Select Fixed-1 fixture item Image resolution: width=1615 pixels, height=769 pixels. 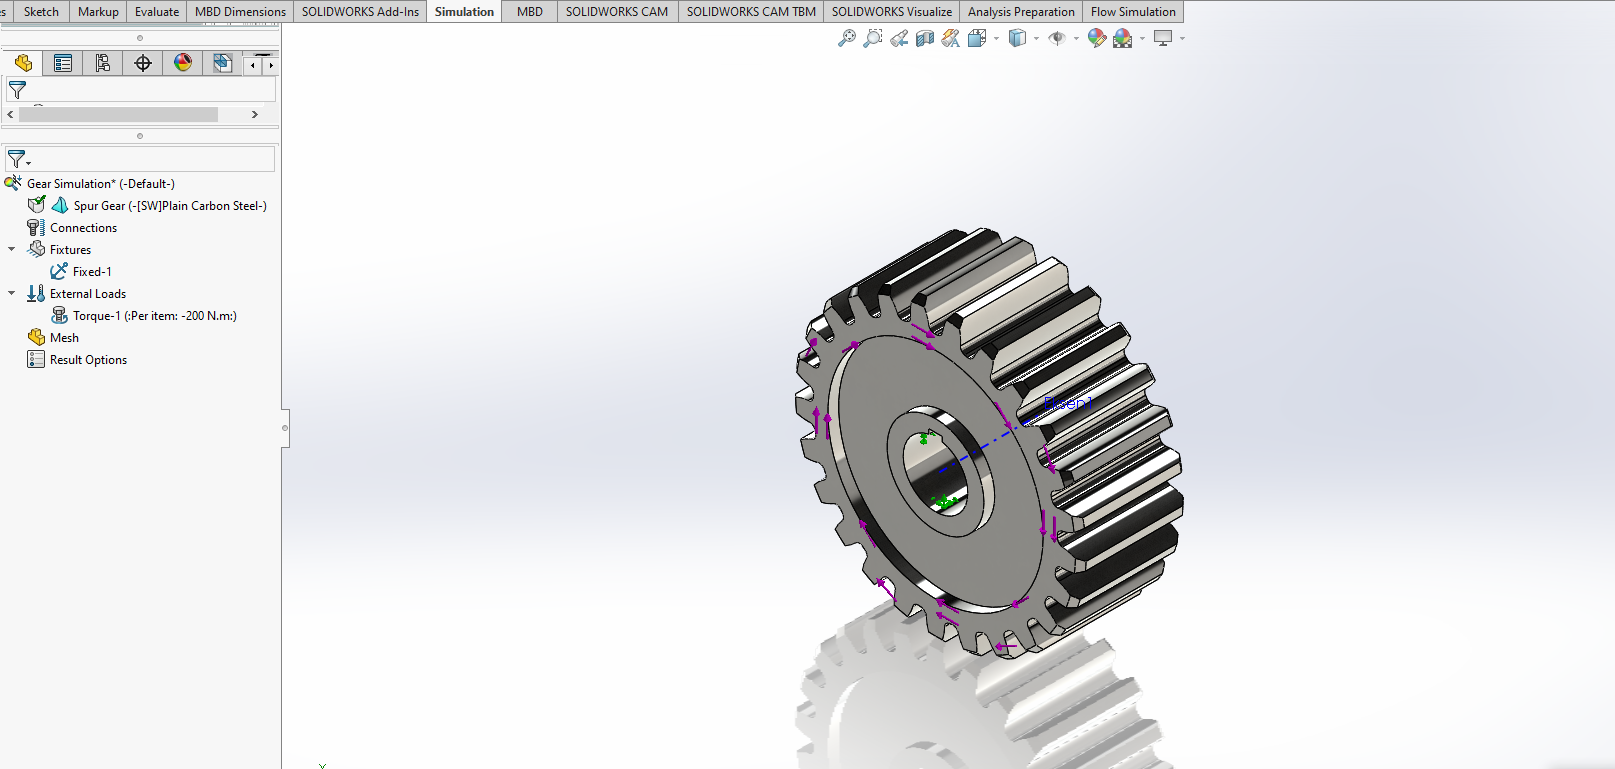pyautogui.click(x=92, y=272)
